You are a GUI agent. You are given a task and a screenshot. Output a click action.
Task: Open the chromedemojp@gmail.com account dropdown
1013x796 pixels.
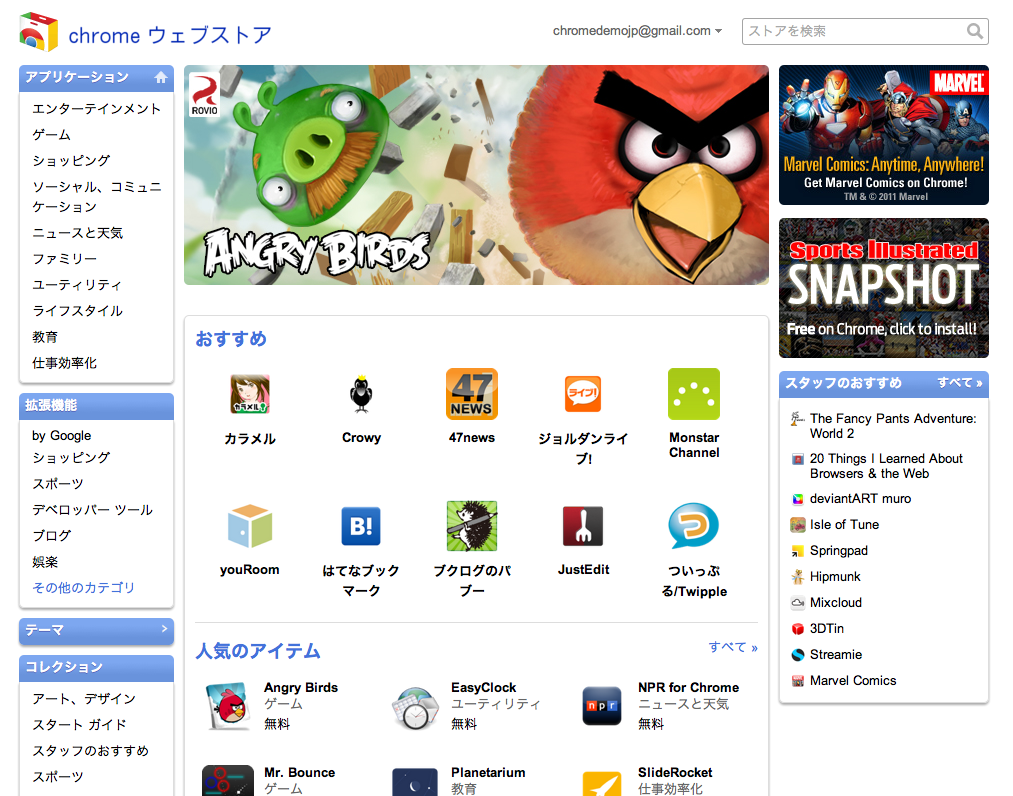(x=634, y=30)
